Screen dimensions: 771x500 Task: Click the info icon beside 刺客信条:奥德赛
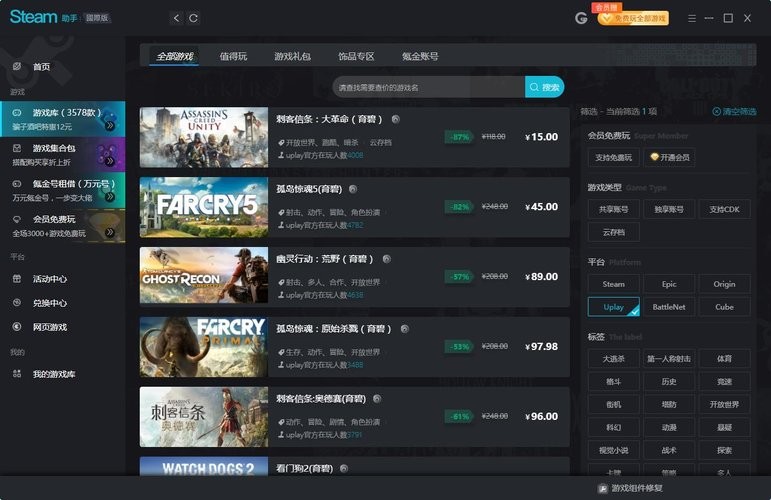pos(377,399)
